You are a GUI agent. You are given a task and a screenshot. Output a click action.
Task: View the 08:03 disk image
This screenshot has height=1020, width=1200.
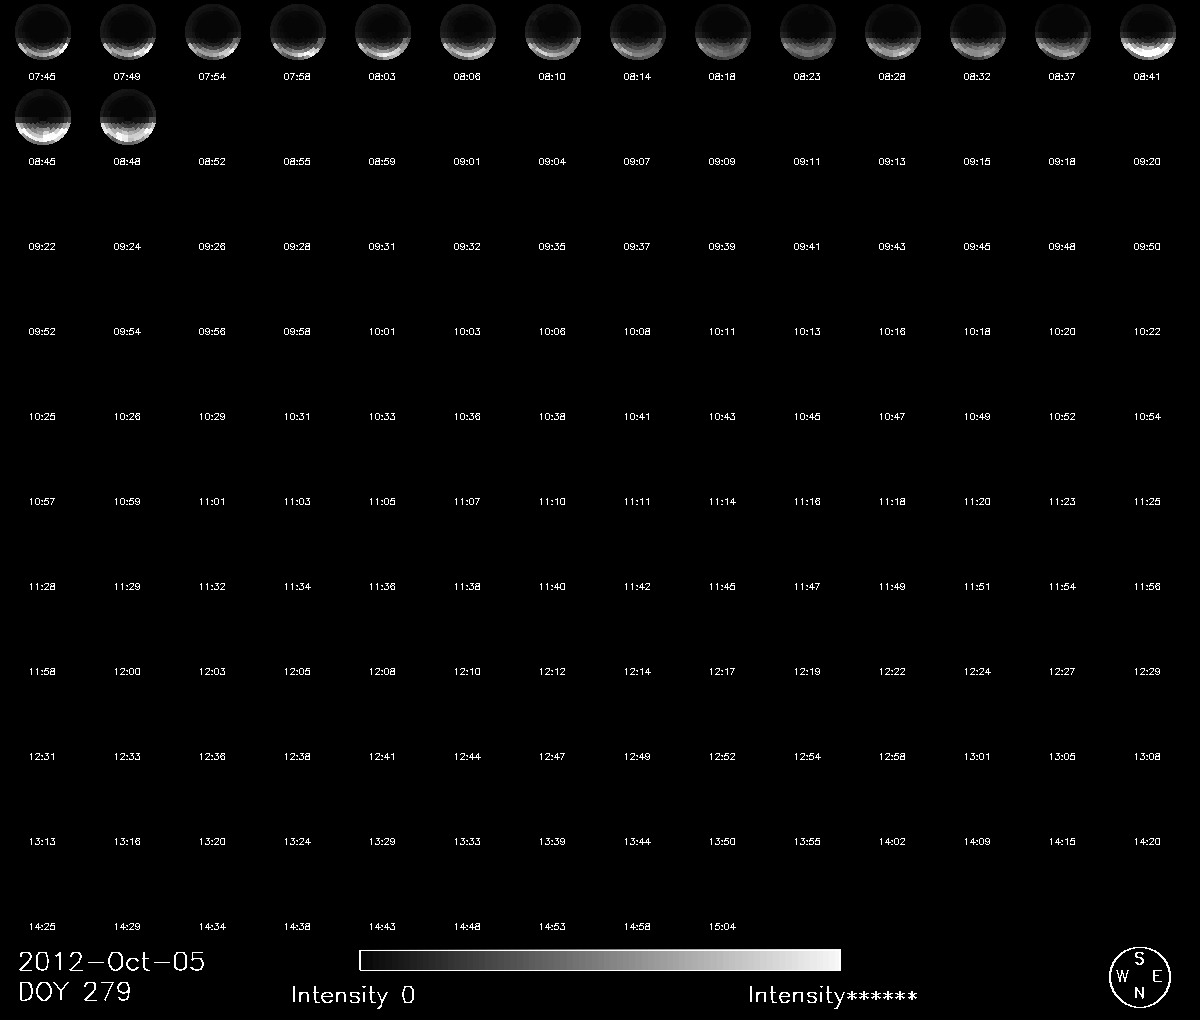[383, 32]
